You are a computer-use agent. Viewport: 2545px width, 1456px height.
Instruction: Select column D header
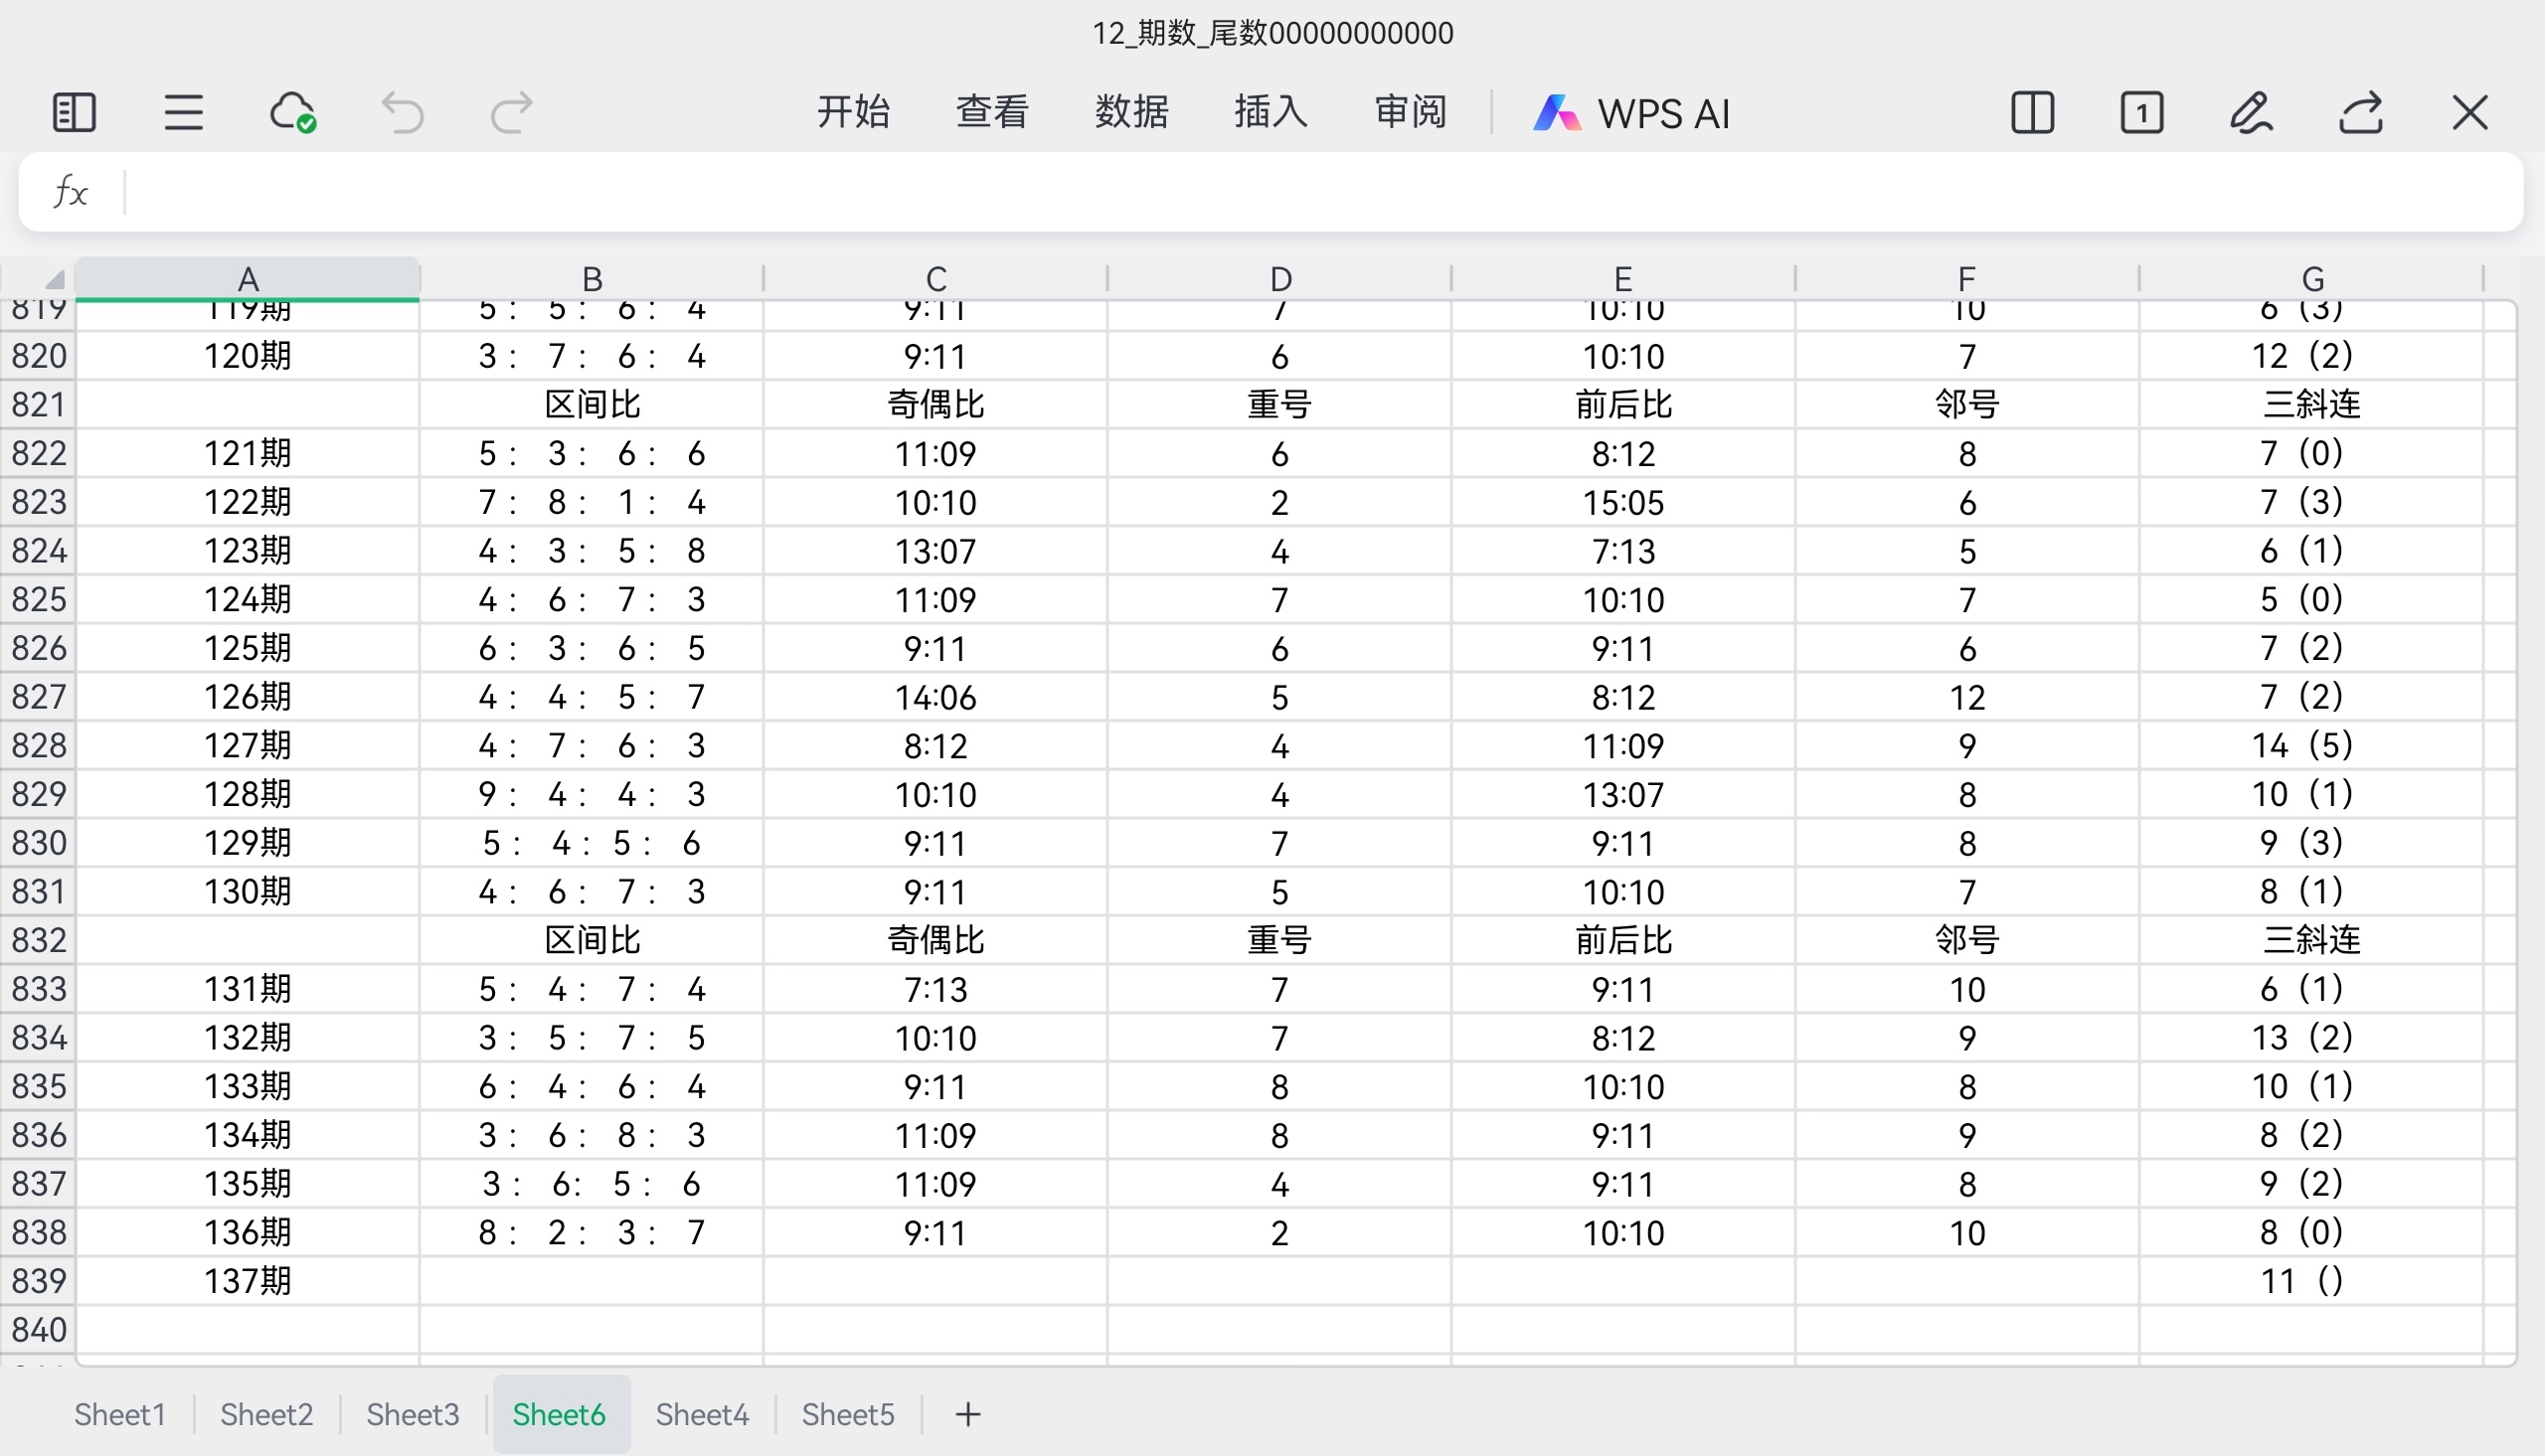[x=1279, y=278]
